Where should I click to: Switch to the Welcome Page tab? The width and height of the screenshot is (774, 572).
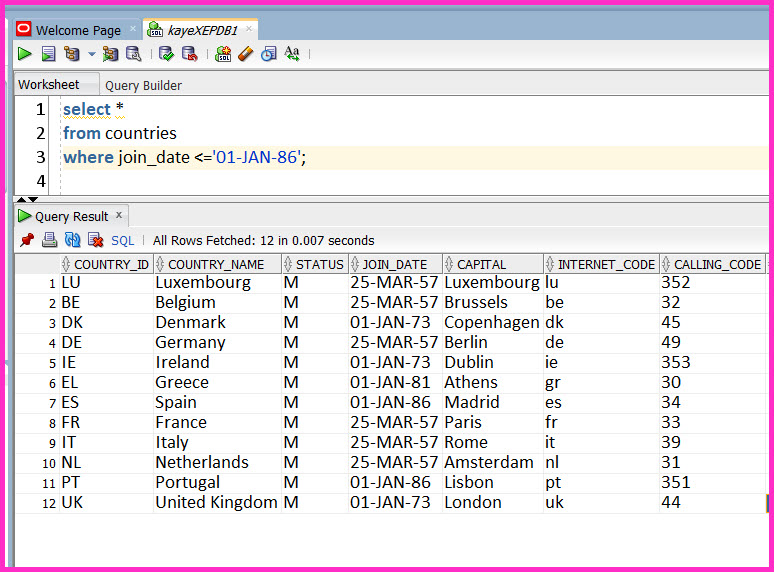(x=78, y=31)
